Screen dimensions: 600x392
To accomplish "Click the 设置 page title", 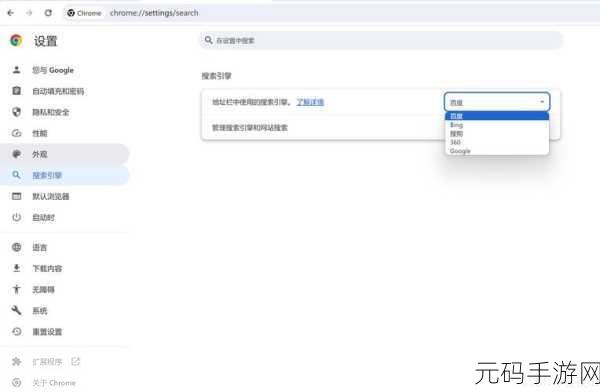I will click(46, 41).
